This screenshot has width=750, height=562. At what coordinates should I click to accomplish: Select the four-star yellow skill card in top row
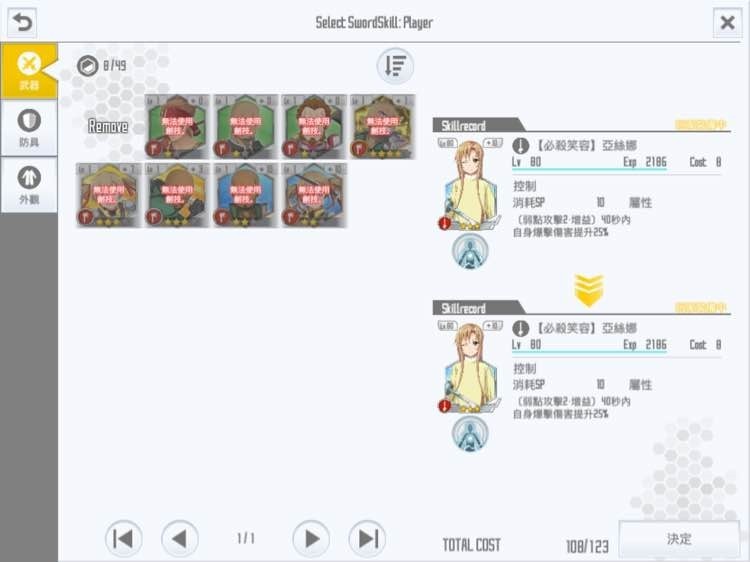[383, 127]
